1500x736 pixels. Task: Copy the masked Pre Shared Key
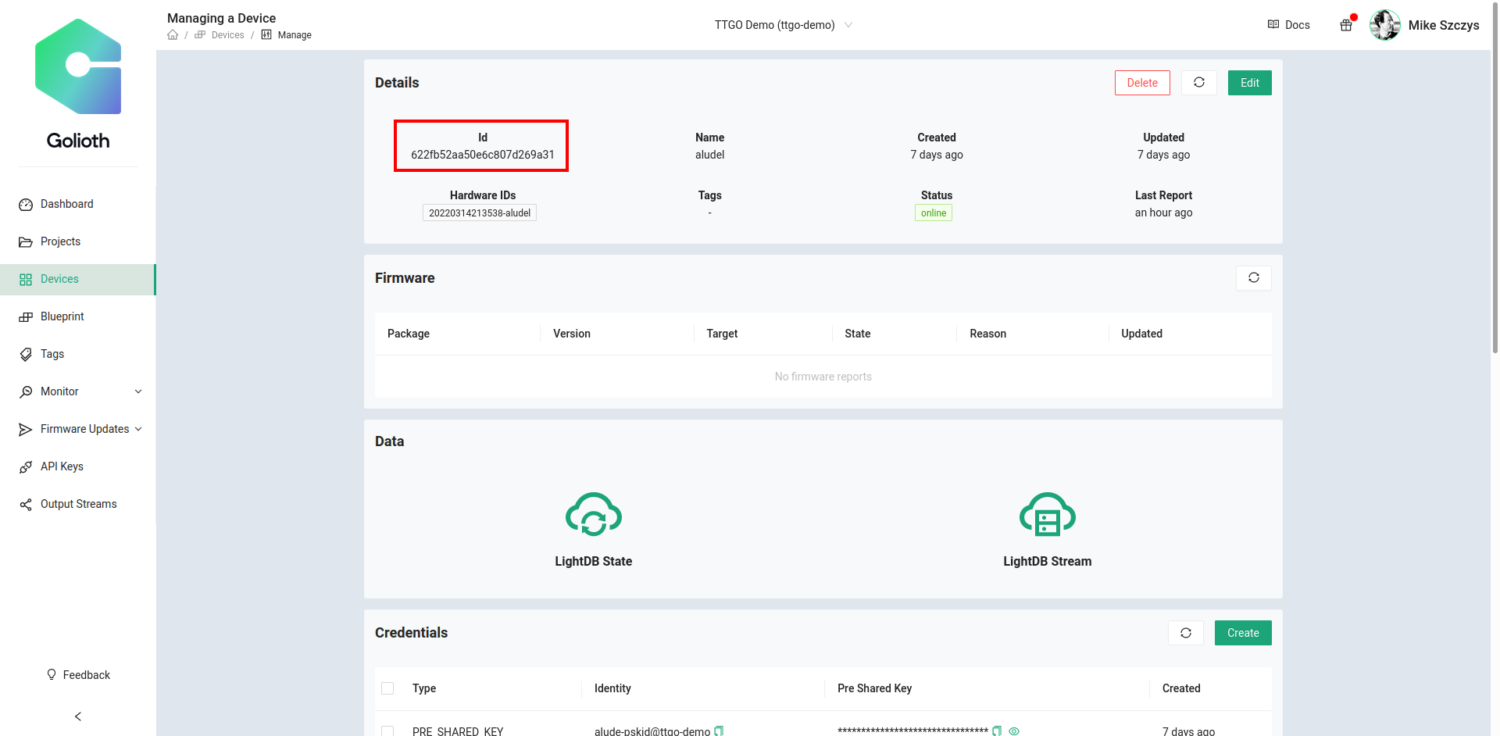(995, 730)
